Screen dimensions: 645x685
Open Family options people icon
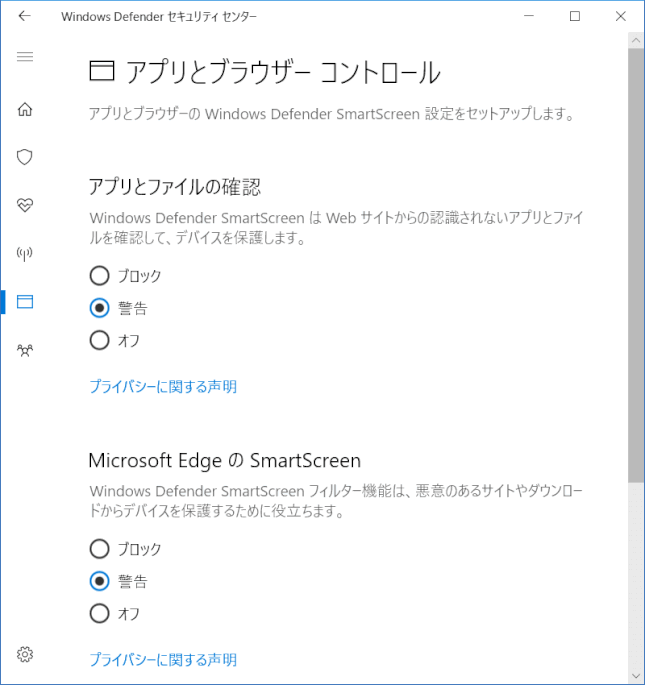tap(25, 350)
